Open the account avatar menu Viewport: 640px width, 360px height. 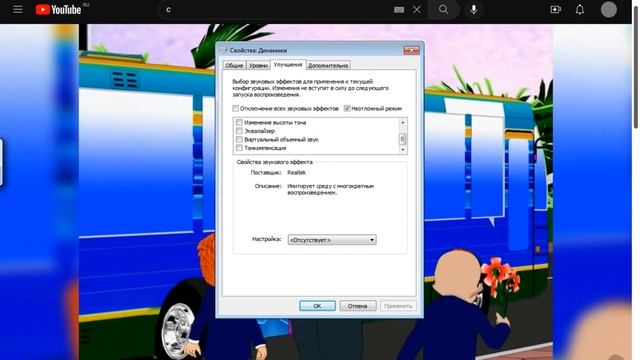[609, 9]
